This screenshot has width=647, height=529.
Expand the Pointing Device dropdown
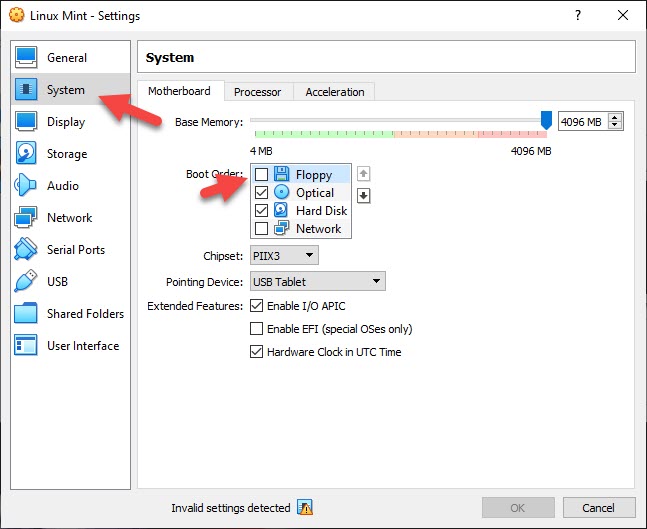coord(317,282)
